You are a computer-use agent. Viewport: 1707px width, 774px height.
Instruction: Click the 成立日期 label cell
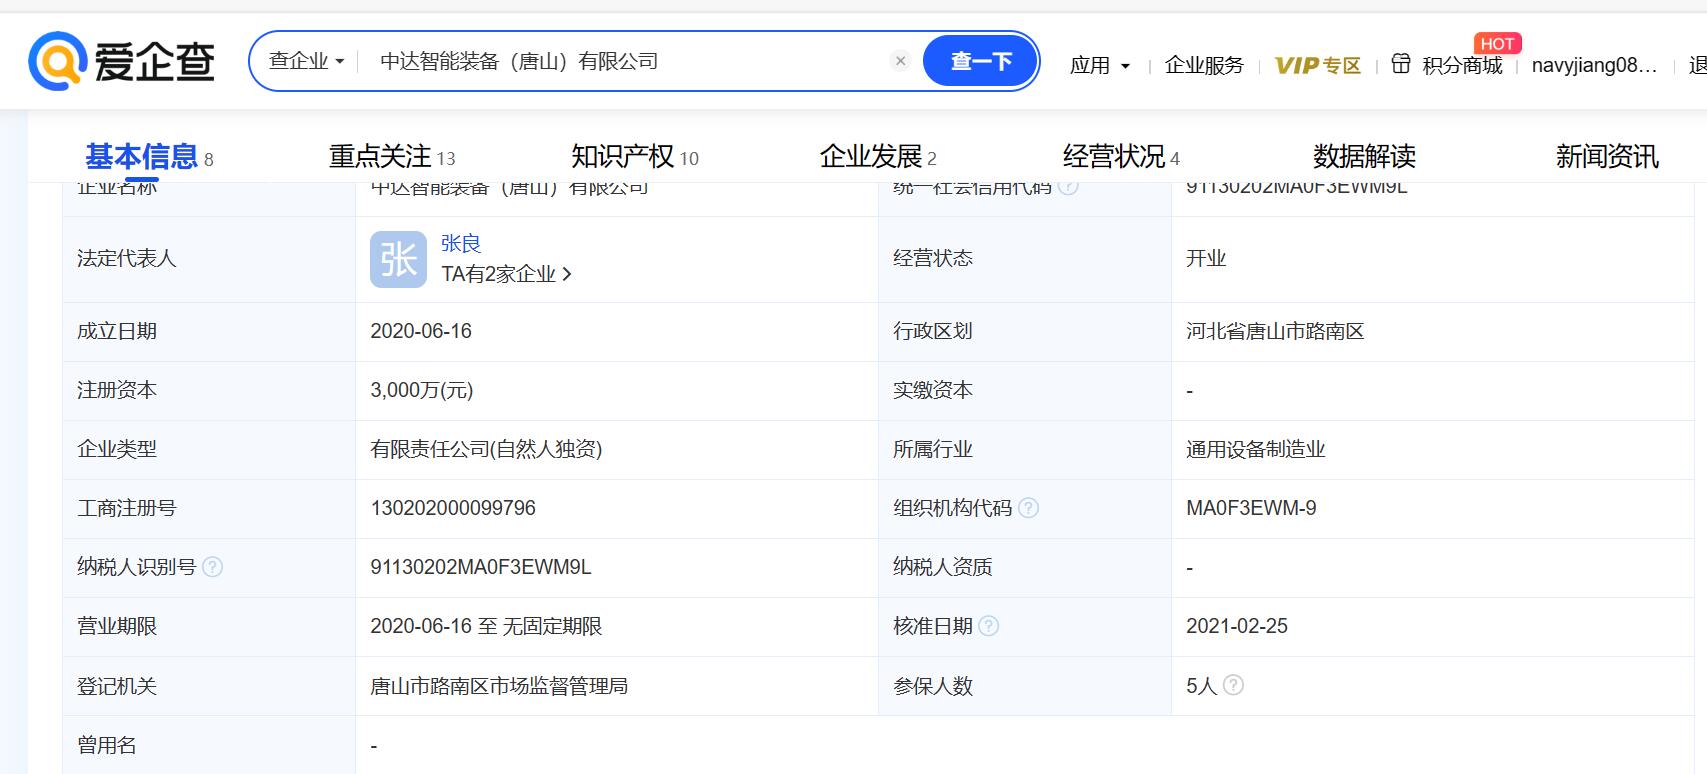pos(209,331)
